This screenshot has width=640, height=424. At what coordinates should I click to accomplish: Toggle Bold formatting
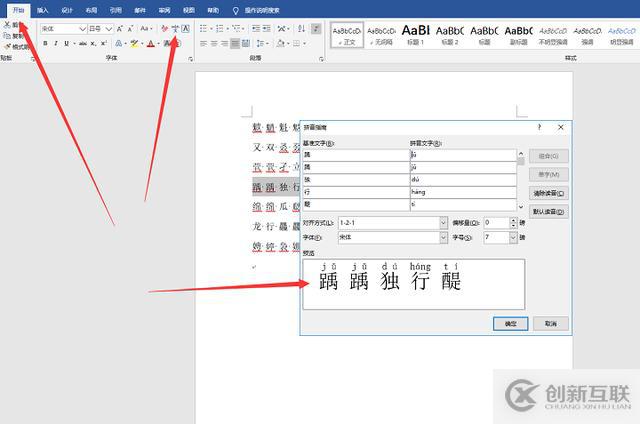45,43
